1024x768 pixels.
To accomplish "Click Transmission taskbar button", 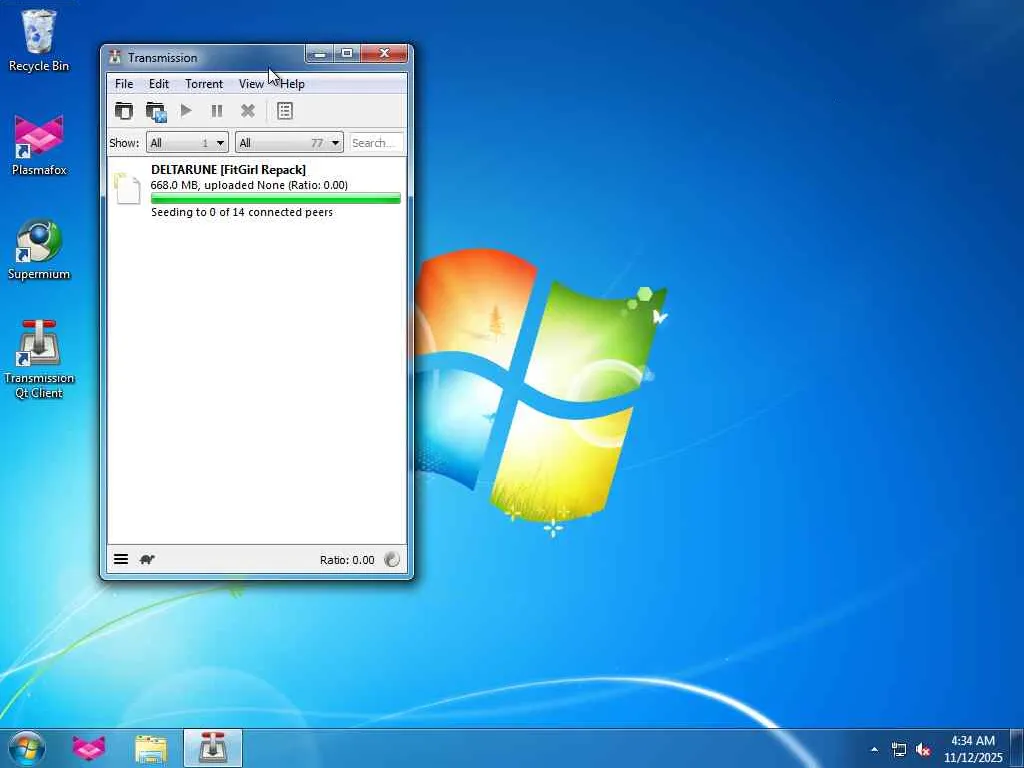I will click(213, 748).
